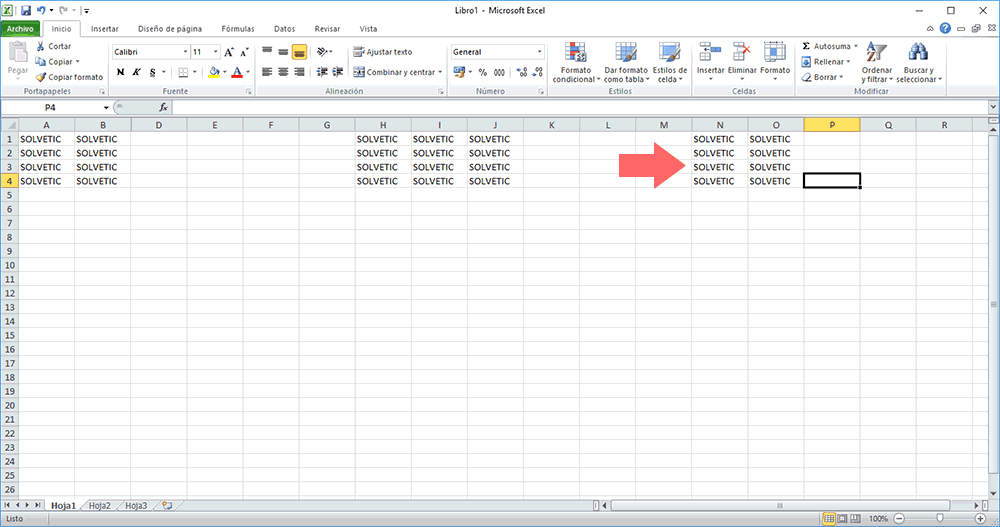
Task: Select all cells with the corner button
Action: (x=10, y=125)
